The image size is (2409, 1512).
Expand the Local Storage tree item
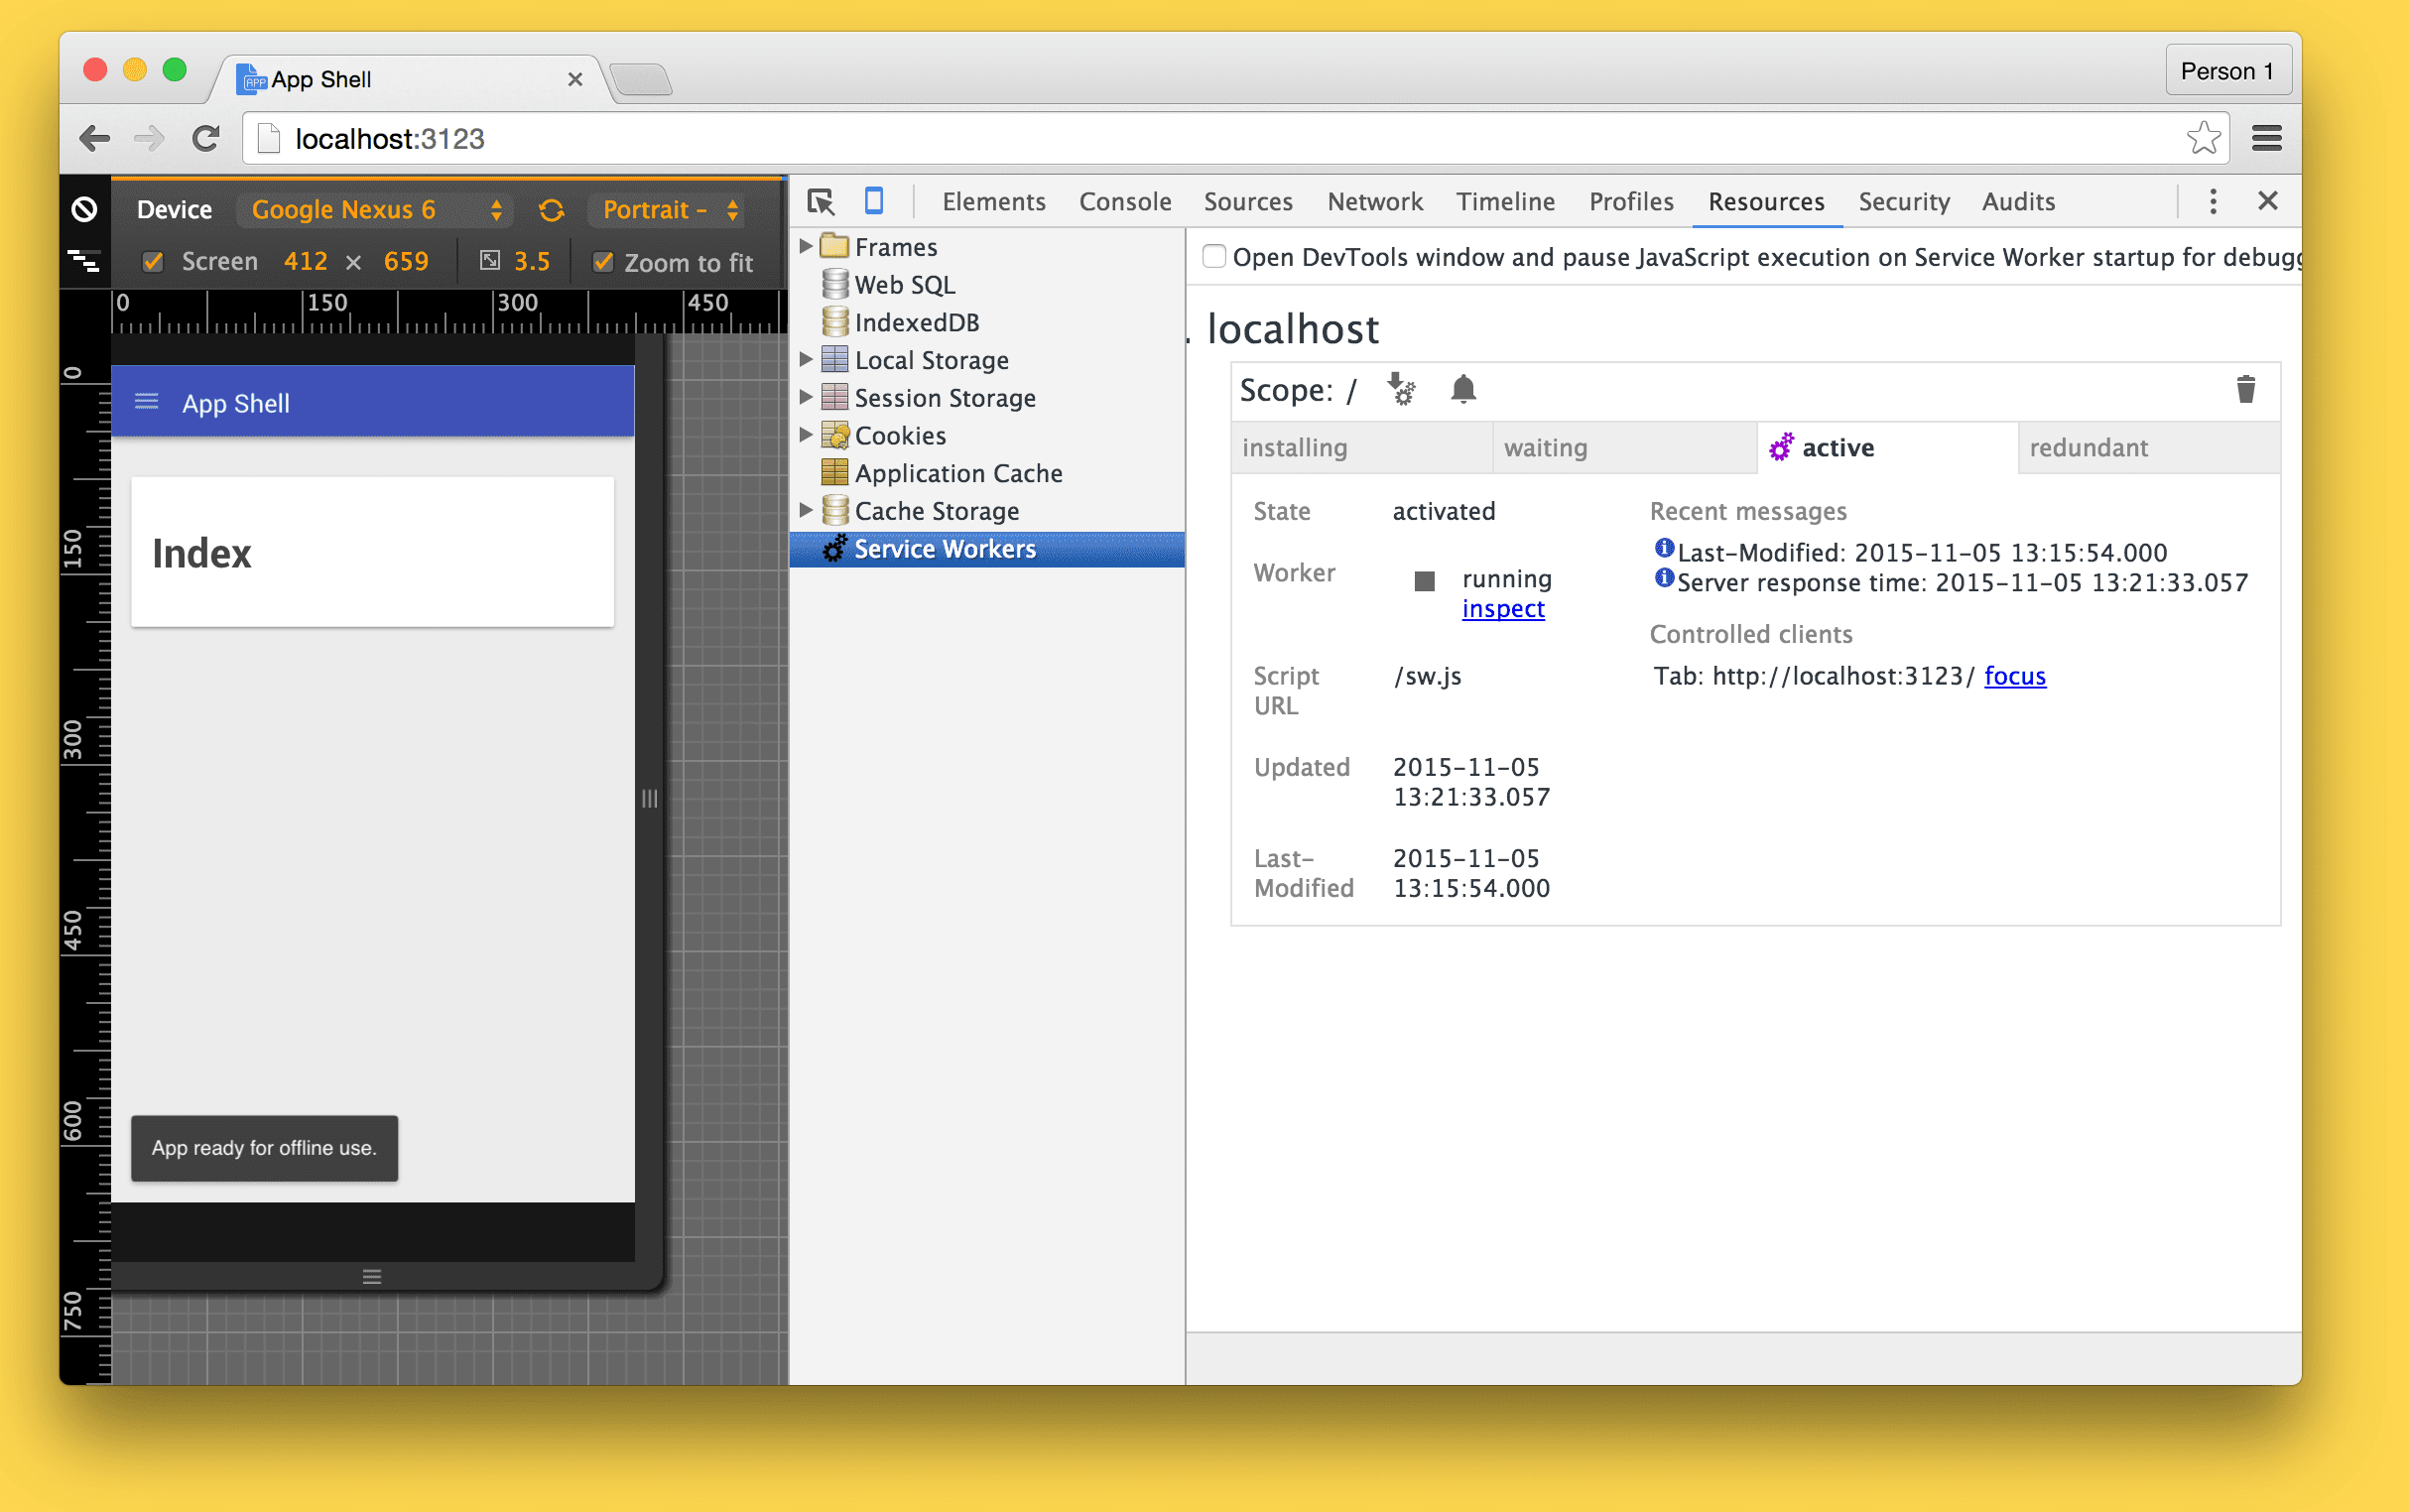pyautogui.click(x=809, y=360)
